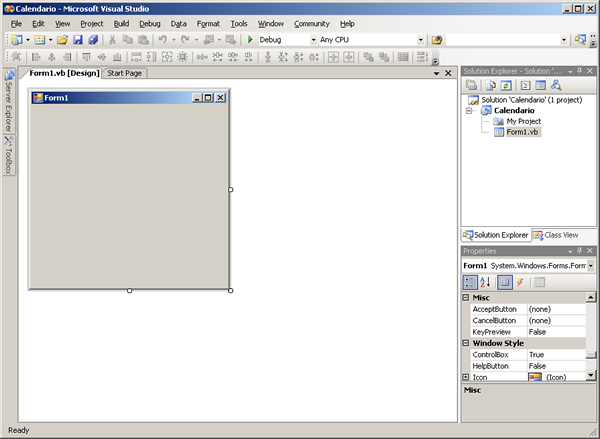Open the Build menu
Viewport: 600px width, 439px height.
(121, 24)
